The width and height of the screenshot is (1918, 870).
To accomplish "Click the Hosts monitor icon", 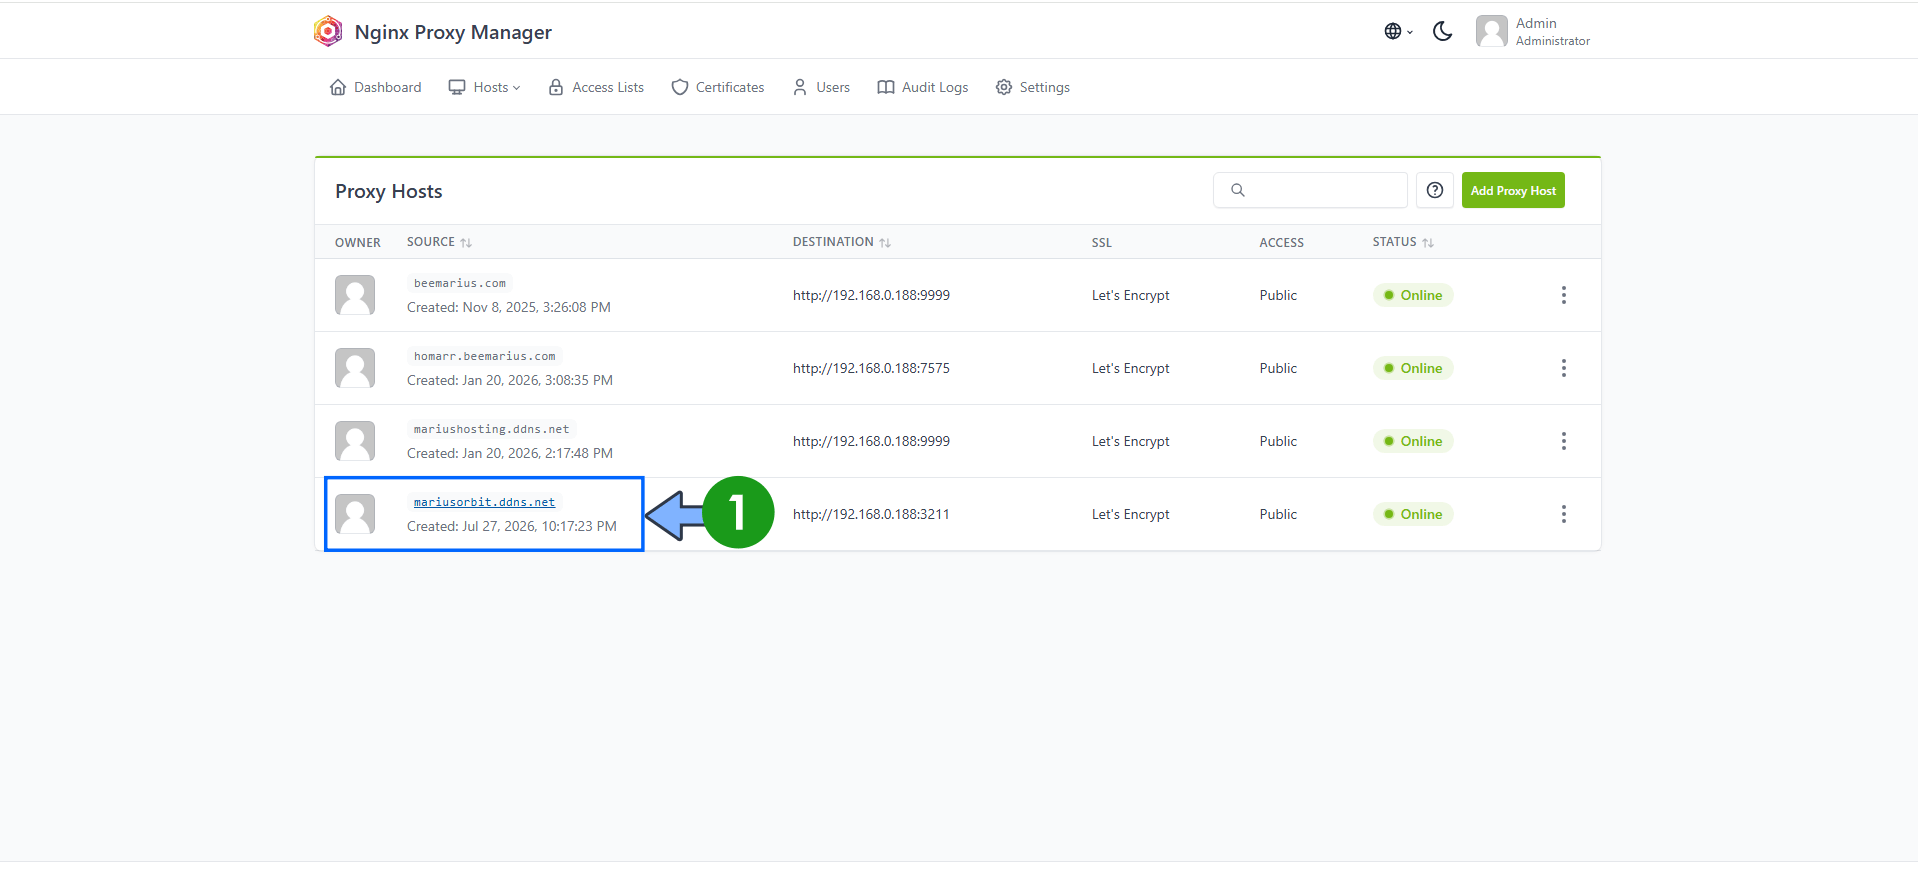I will (457, 87).
